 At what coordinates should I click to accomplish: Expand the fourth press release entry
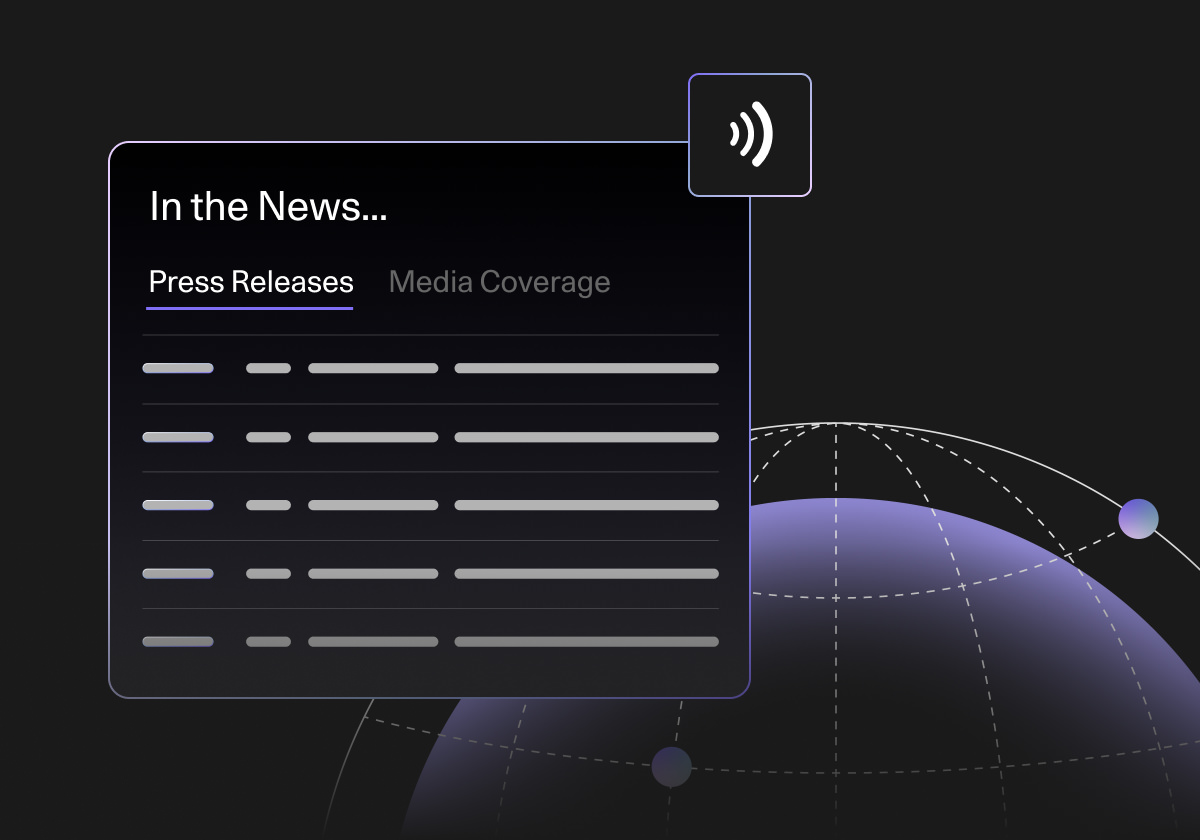pos(430,573)
